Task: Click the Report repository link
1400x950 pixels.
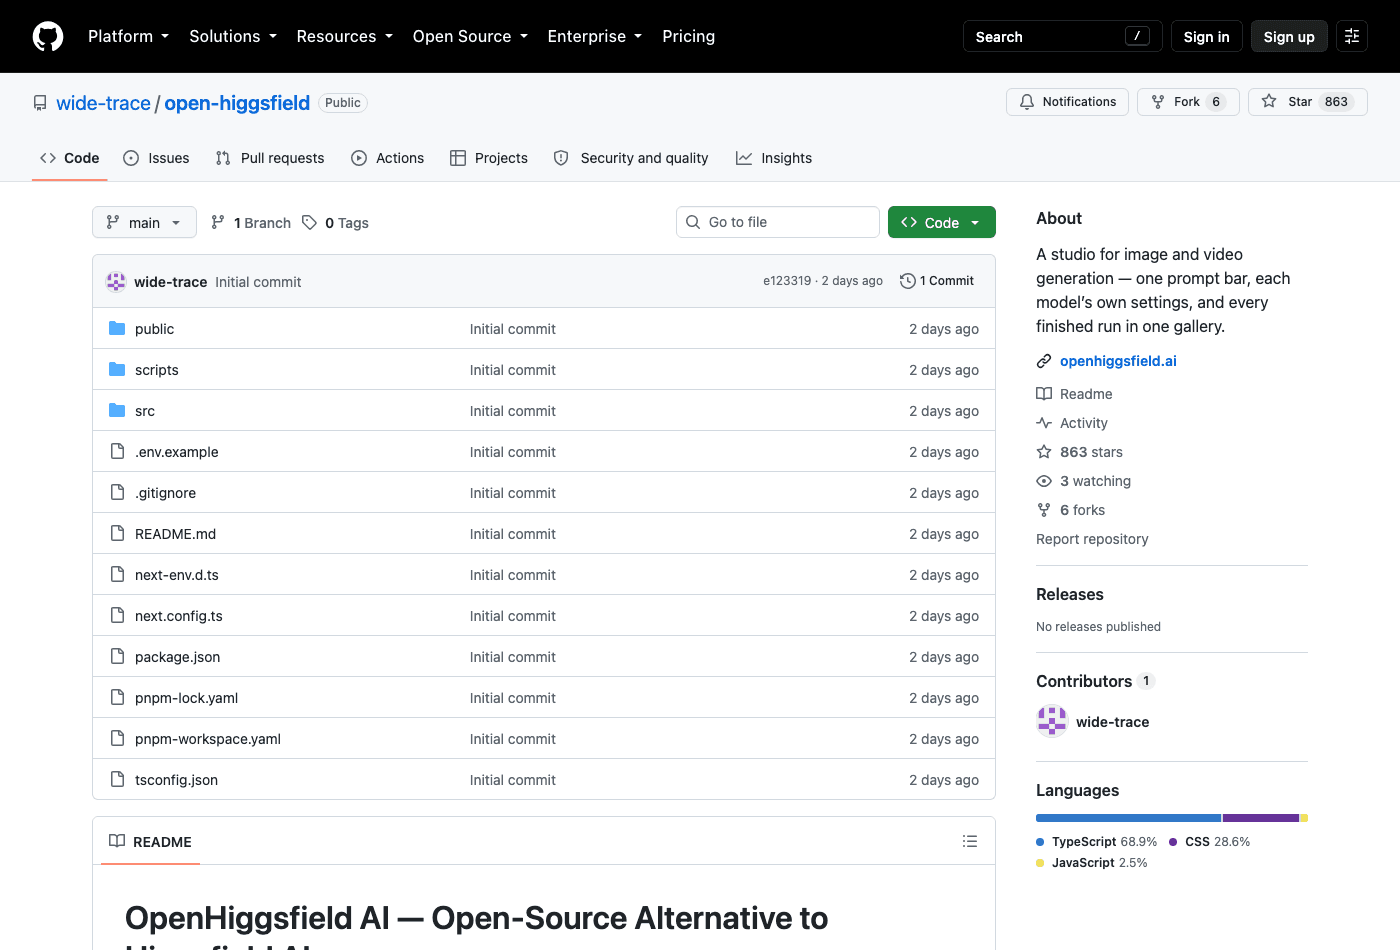Action: (x=1092, y=539)
